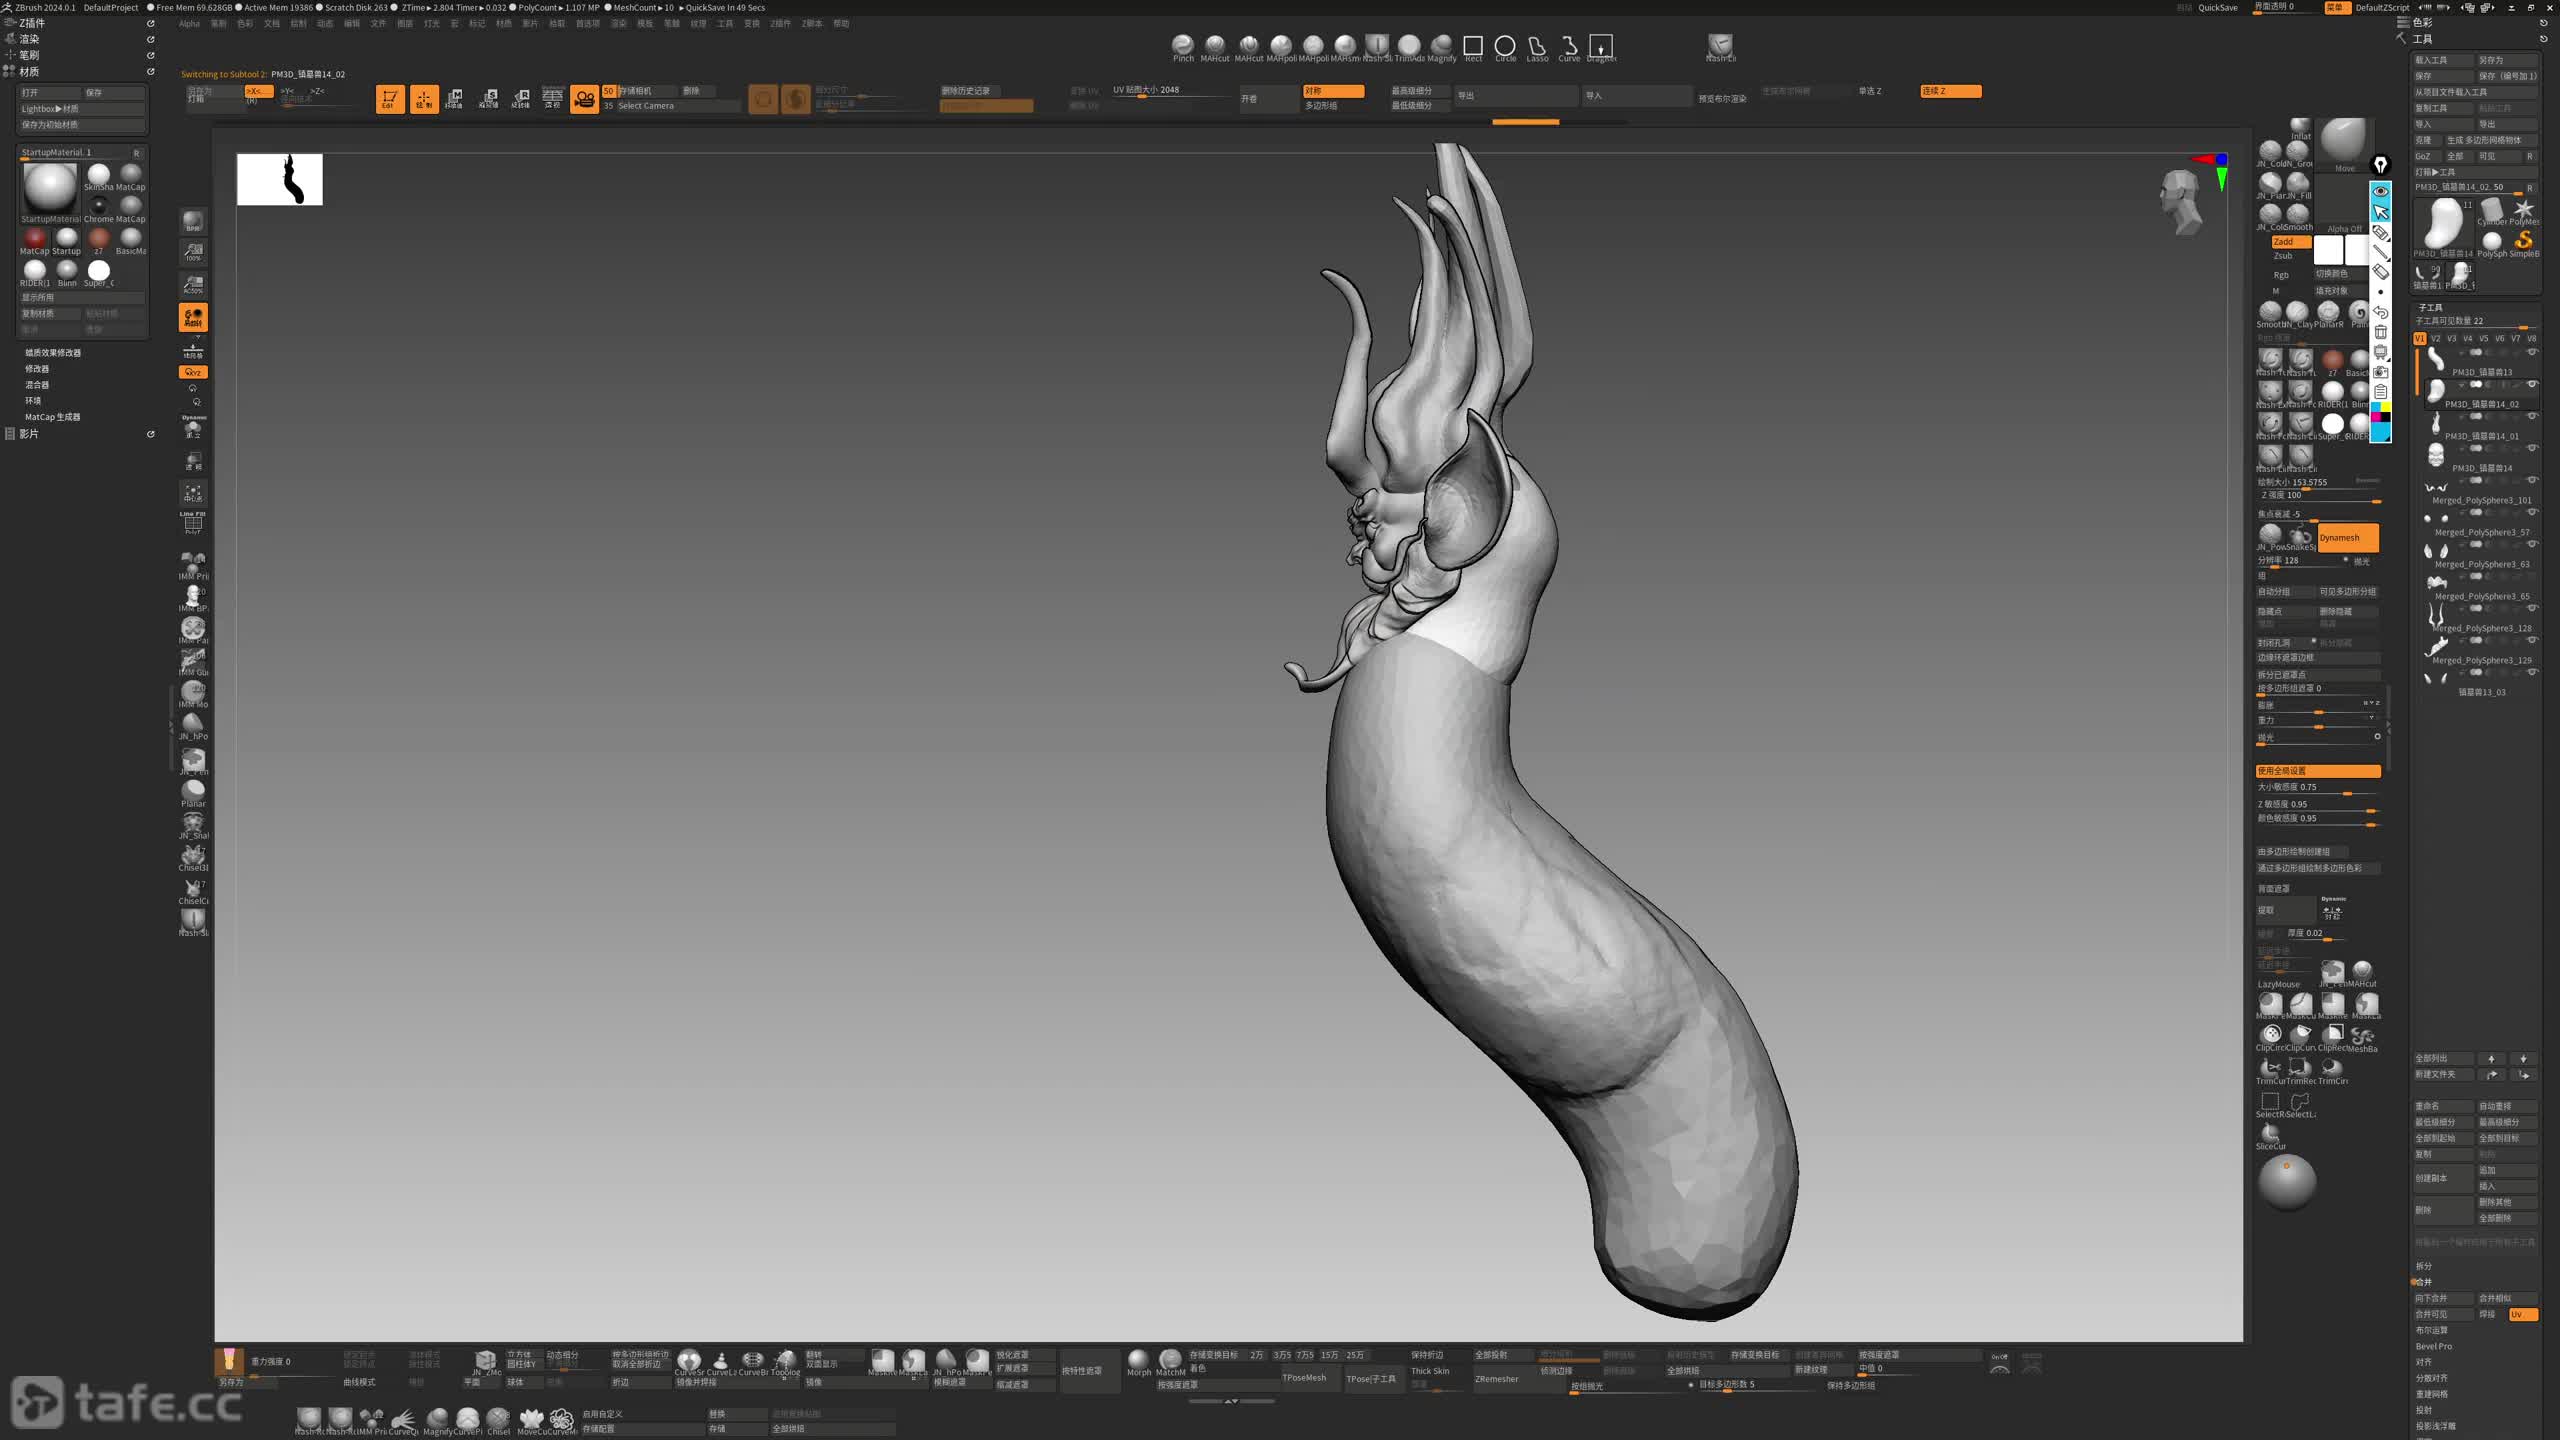Toggle the Dynamesh button
The height and width of the screenshot is (1440, 2560).
pos(2347,538)
